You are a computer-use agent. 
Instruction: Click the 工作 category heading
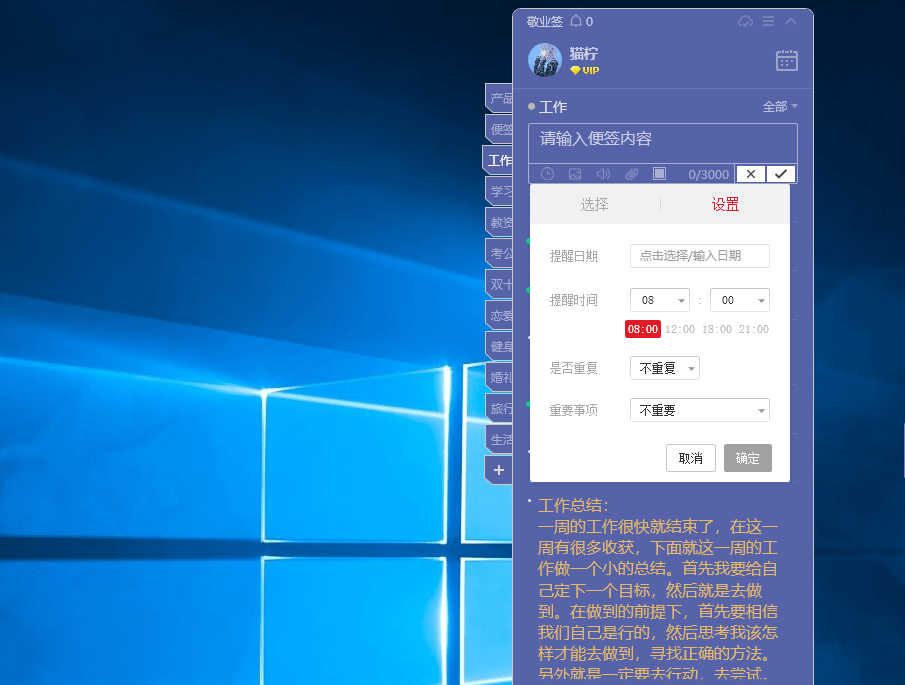coord(552,107)
